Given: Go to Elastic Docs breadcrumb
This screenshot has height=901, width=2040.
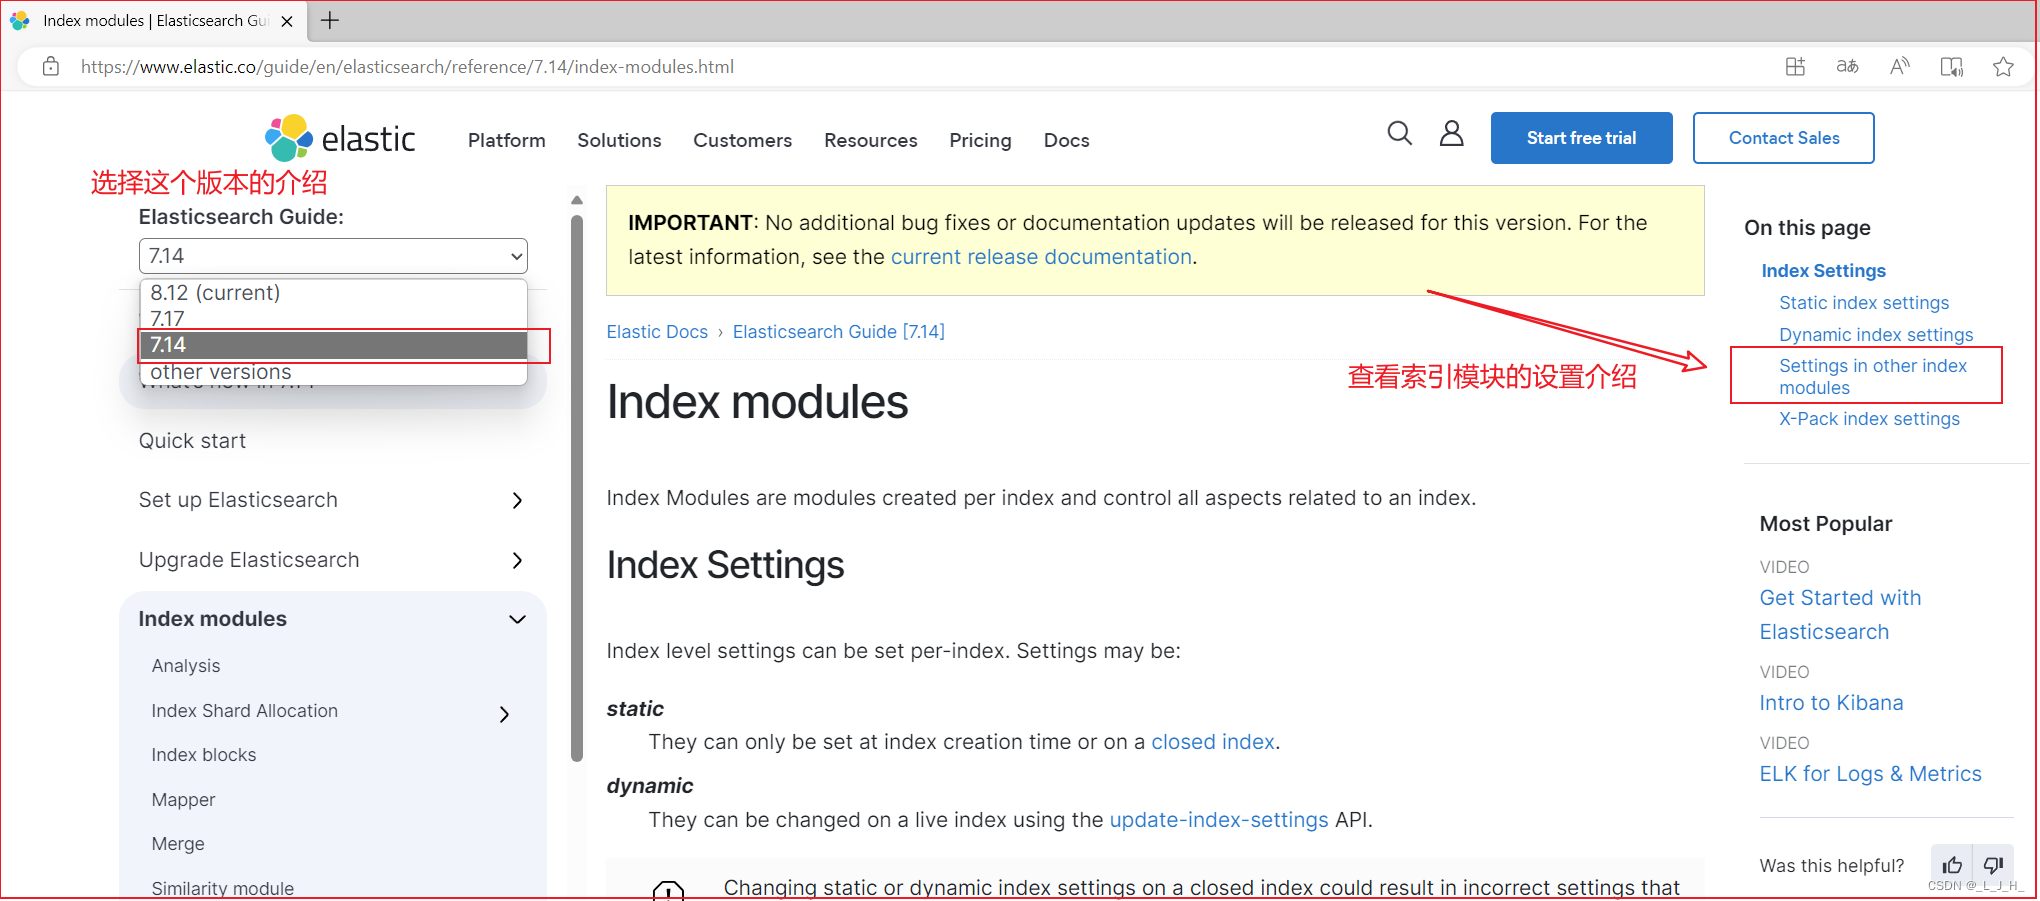Looking at the screenshot, I should pyautogui.click(x=657, y=332).
